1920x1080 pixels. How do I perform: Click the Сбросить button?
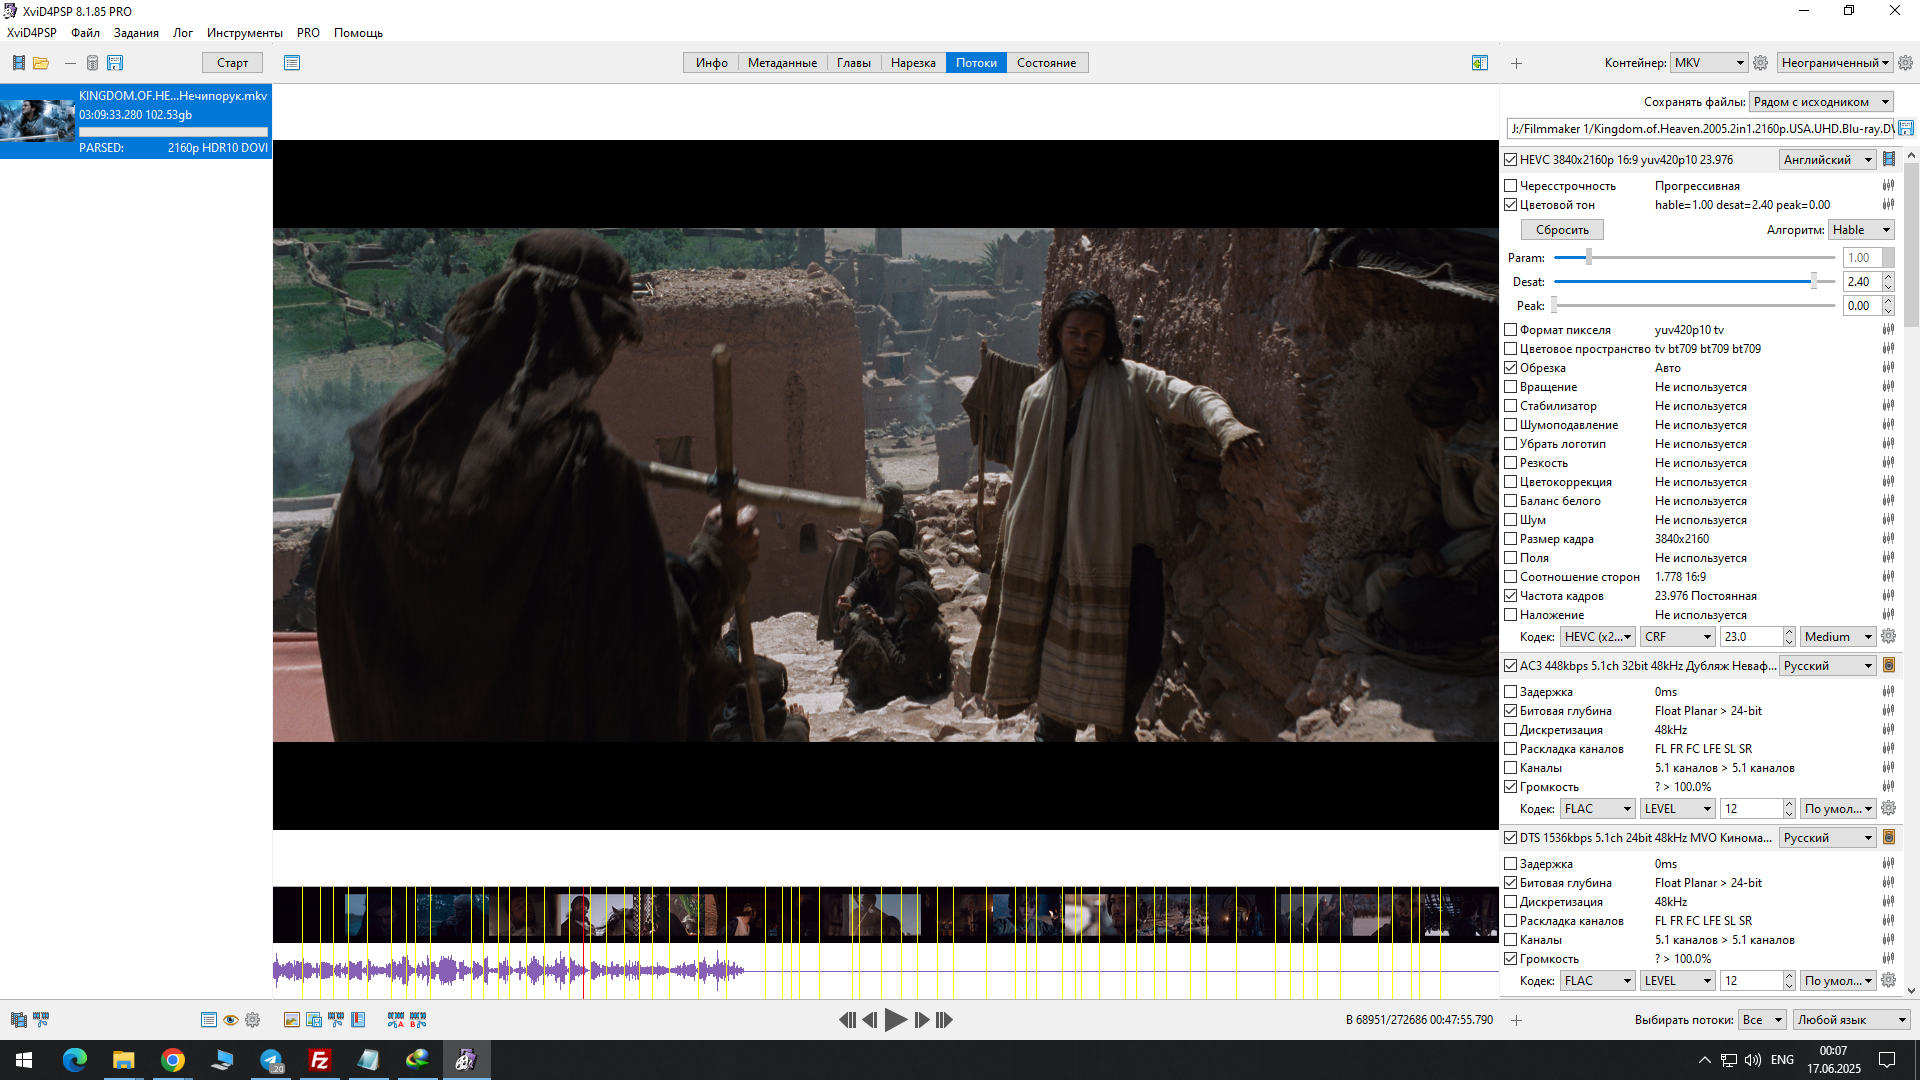(x=1562, y=230)
